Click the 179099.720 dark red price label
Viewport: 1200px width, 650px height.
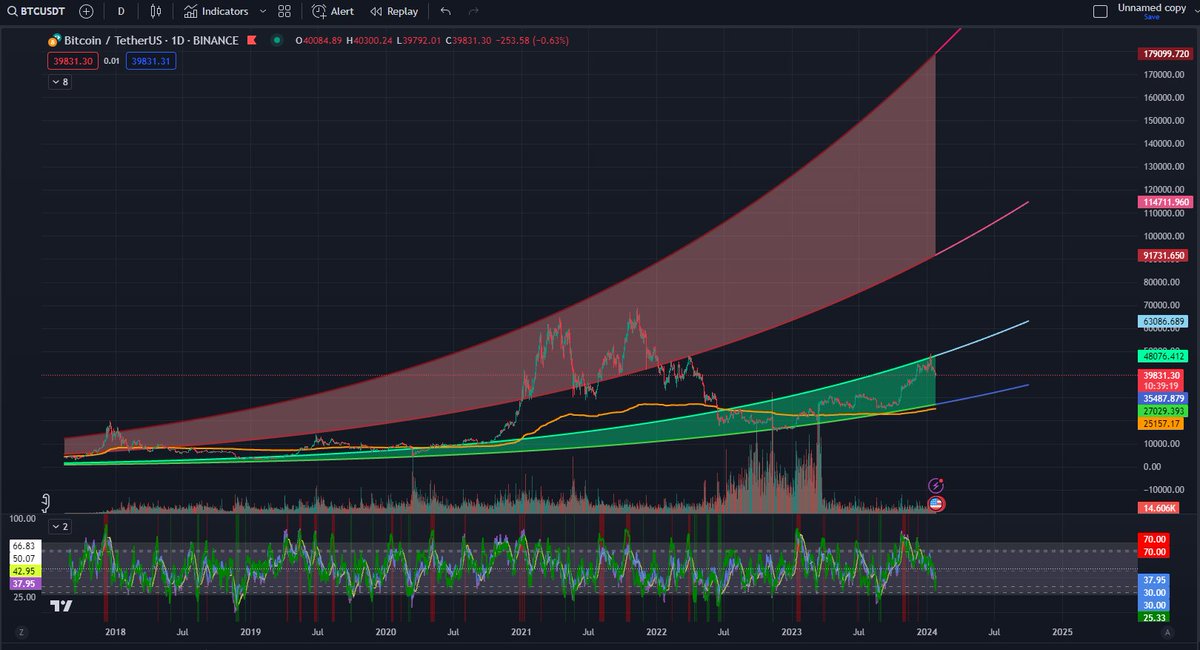(x=1166, y=52)
